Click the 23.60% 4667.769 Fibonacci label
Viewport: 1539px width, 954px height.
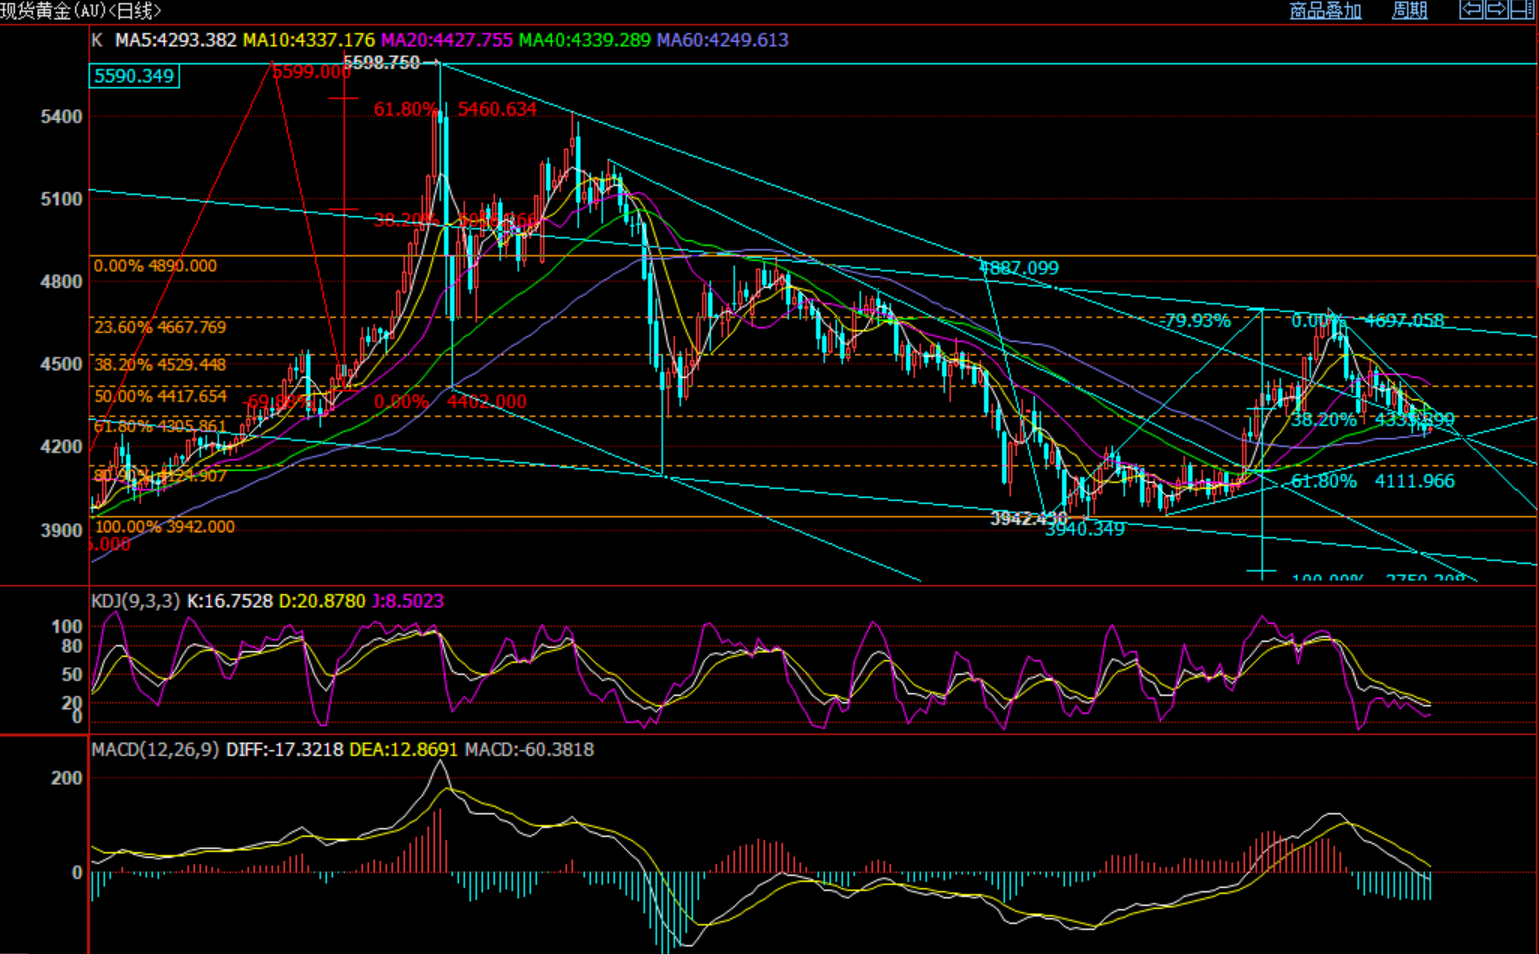click(160, 327)
